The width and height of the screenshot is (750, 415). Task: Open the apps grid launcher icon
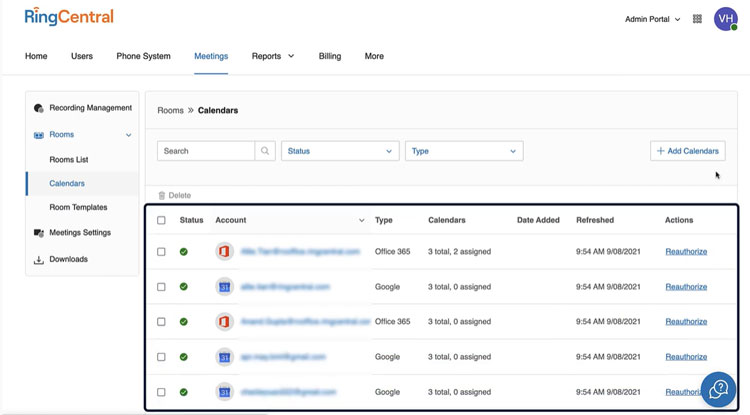[x=697, y=19]
